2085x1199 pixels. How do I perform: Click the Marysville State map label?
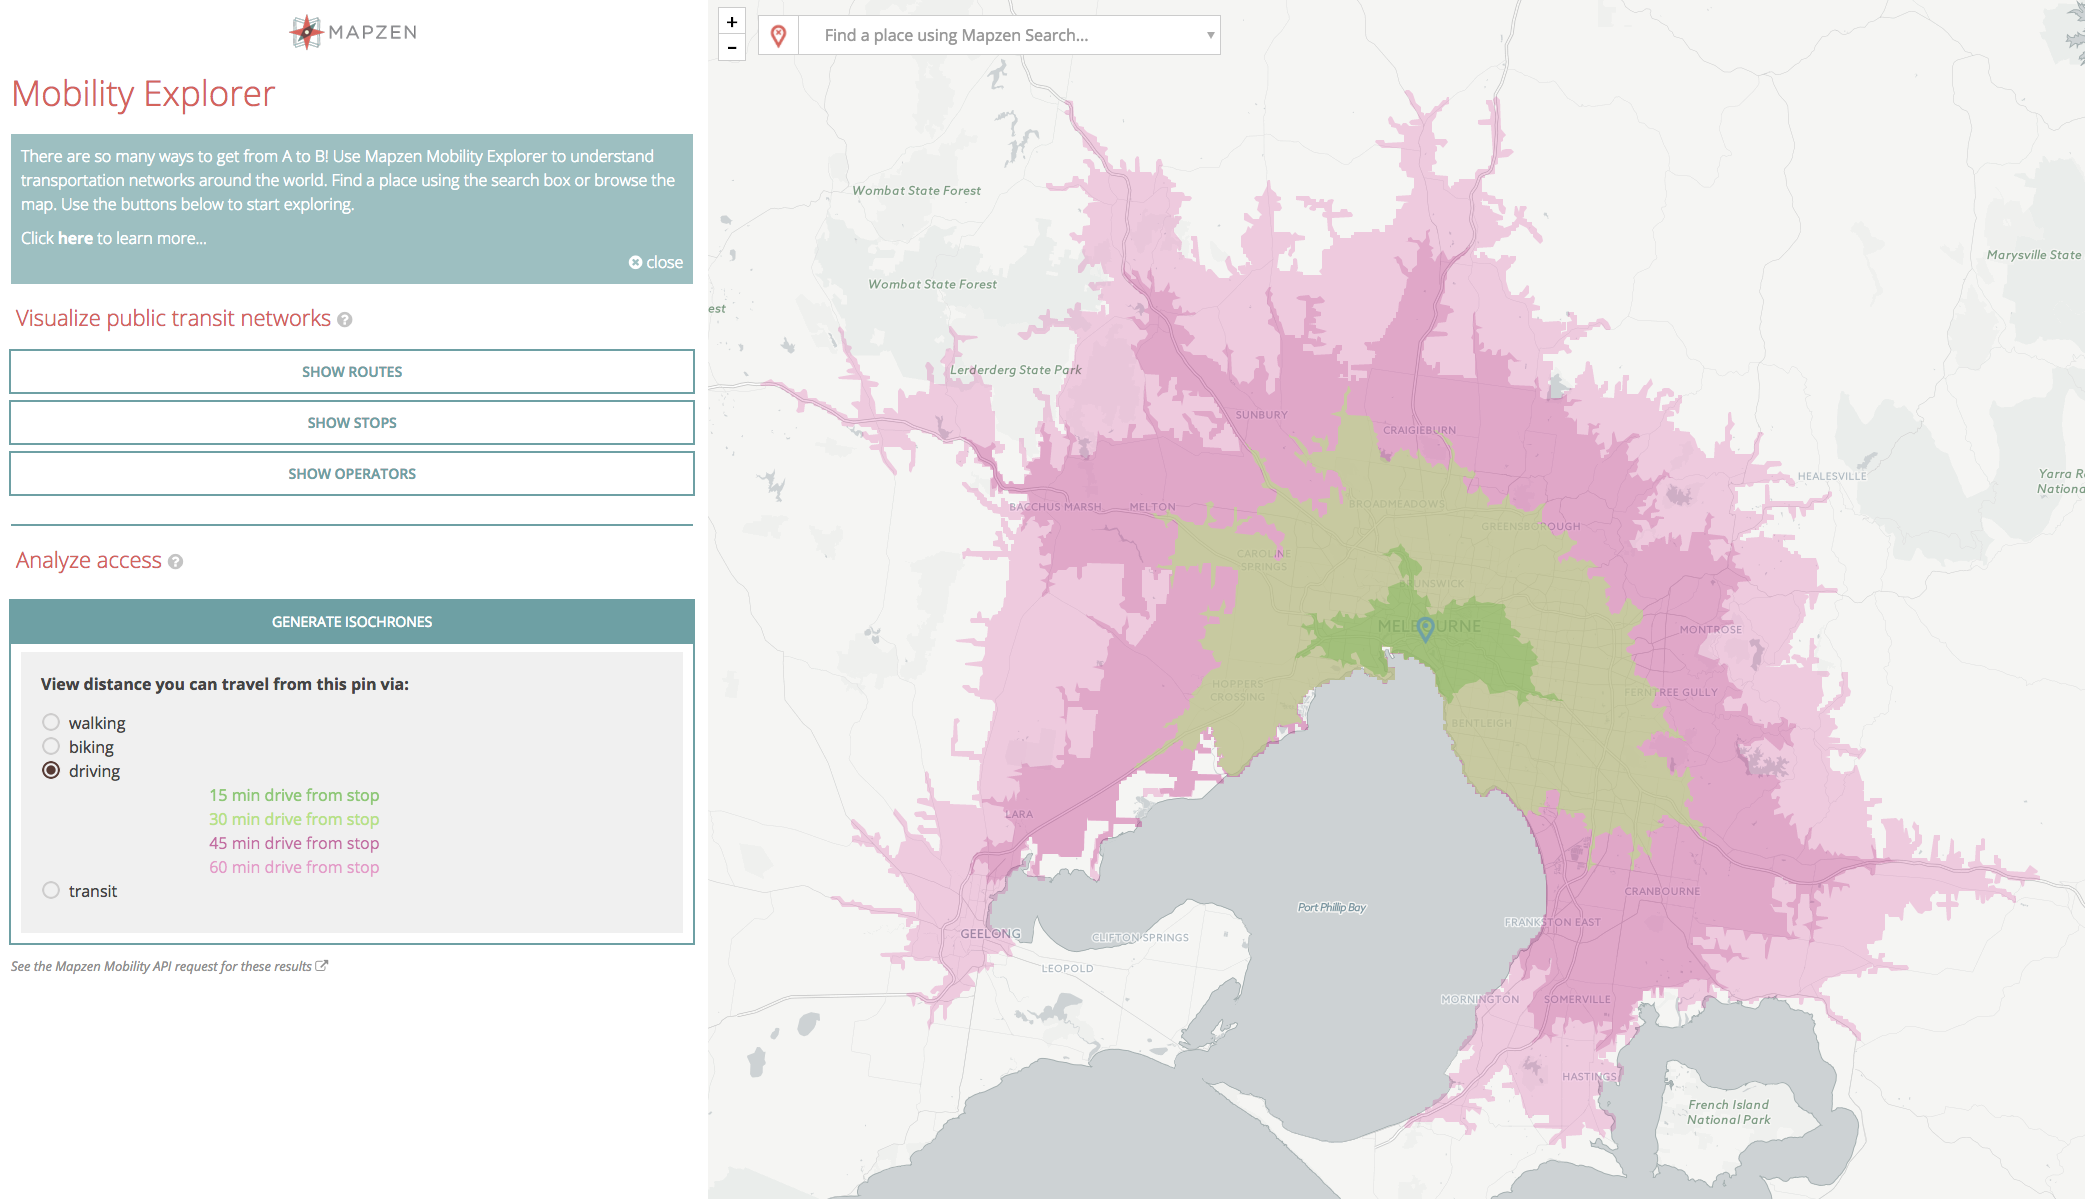2033,255
